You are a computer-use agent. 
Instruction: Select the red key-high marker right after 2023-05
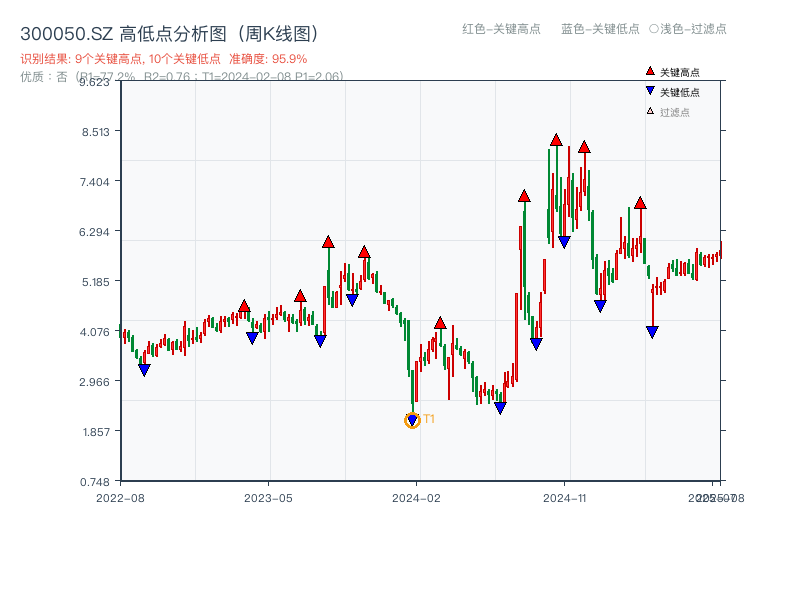click(x=300, y=296)
